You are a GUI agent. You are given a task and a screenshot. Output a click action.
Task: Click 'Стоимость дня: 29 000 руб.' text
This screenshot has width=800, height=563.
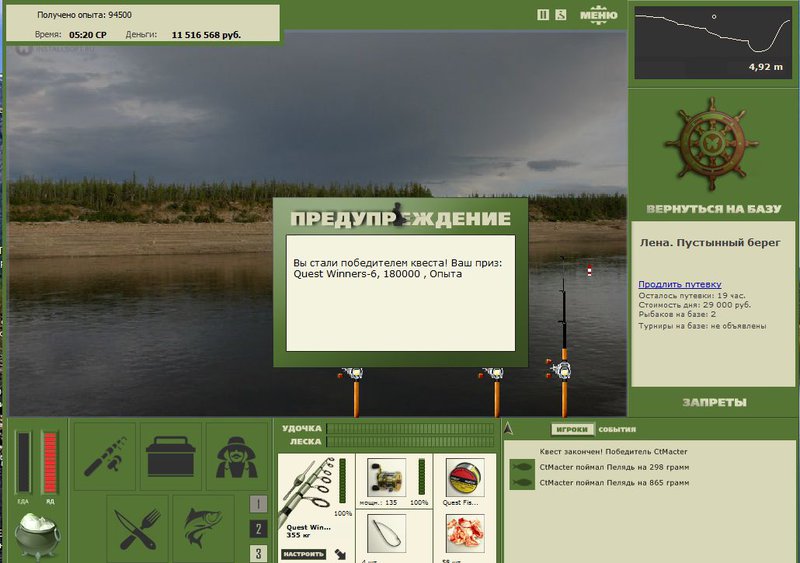694,305
